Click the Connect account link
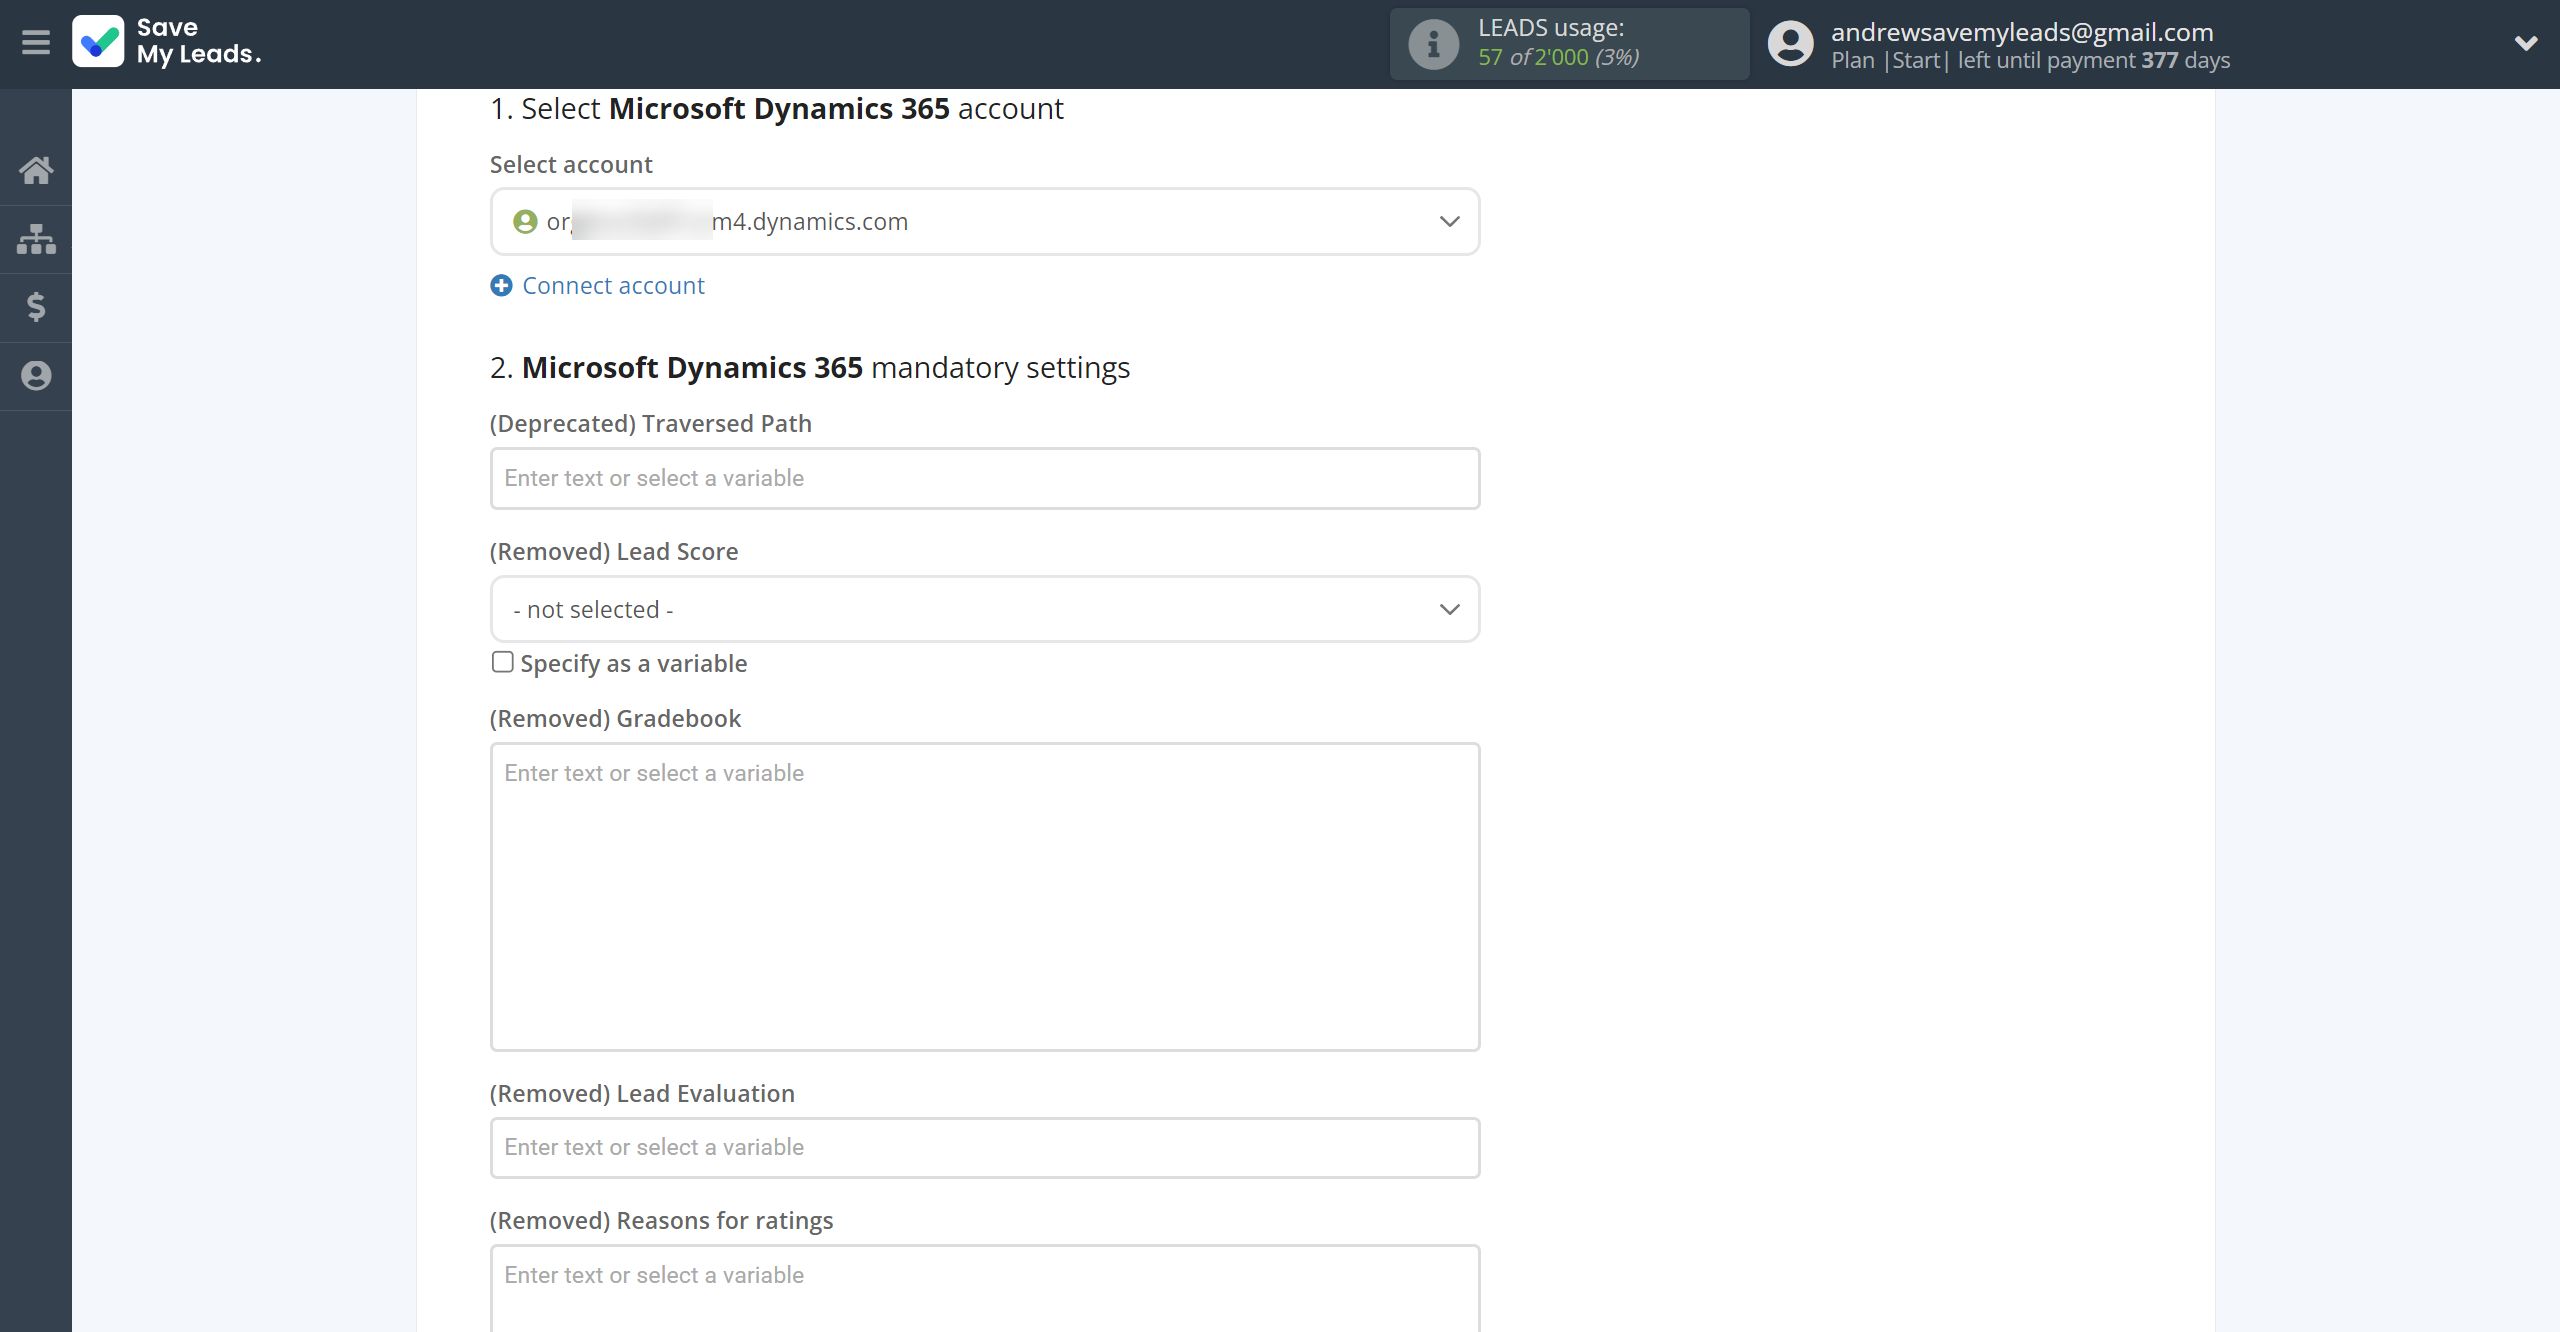The height and width of the screenshot is (1332, 2560). point(613,284)
